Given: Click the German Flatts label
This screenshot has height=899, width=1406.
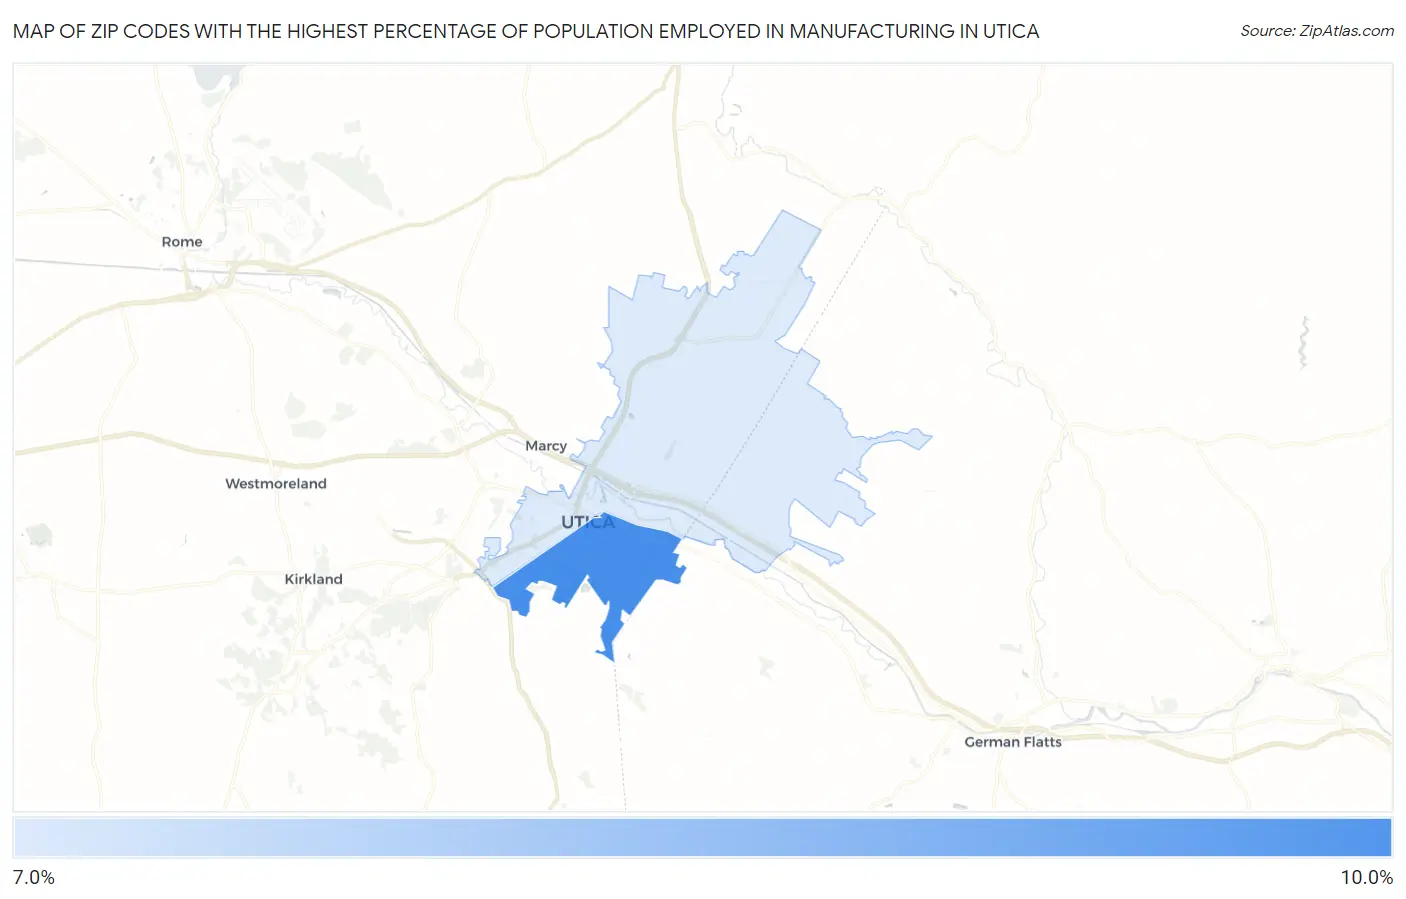Looking at the screenshot, I should coord(1013,742).
